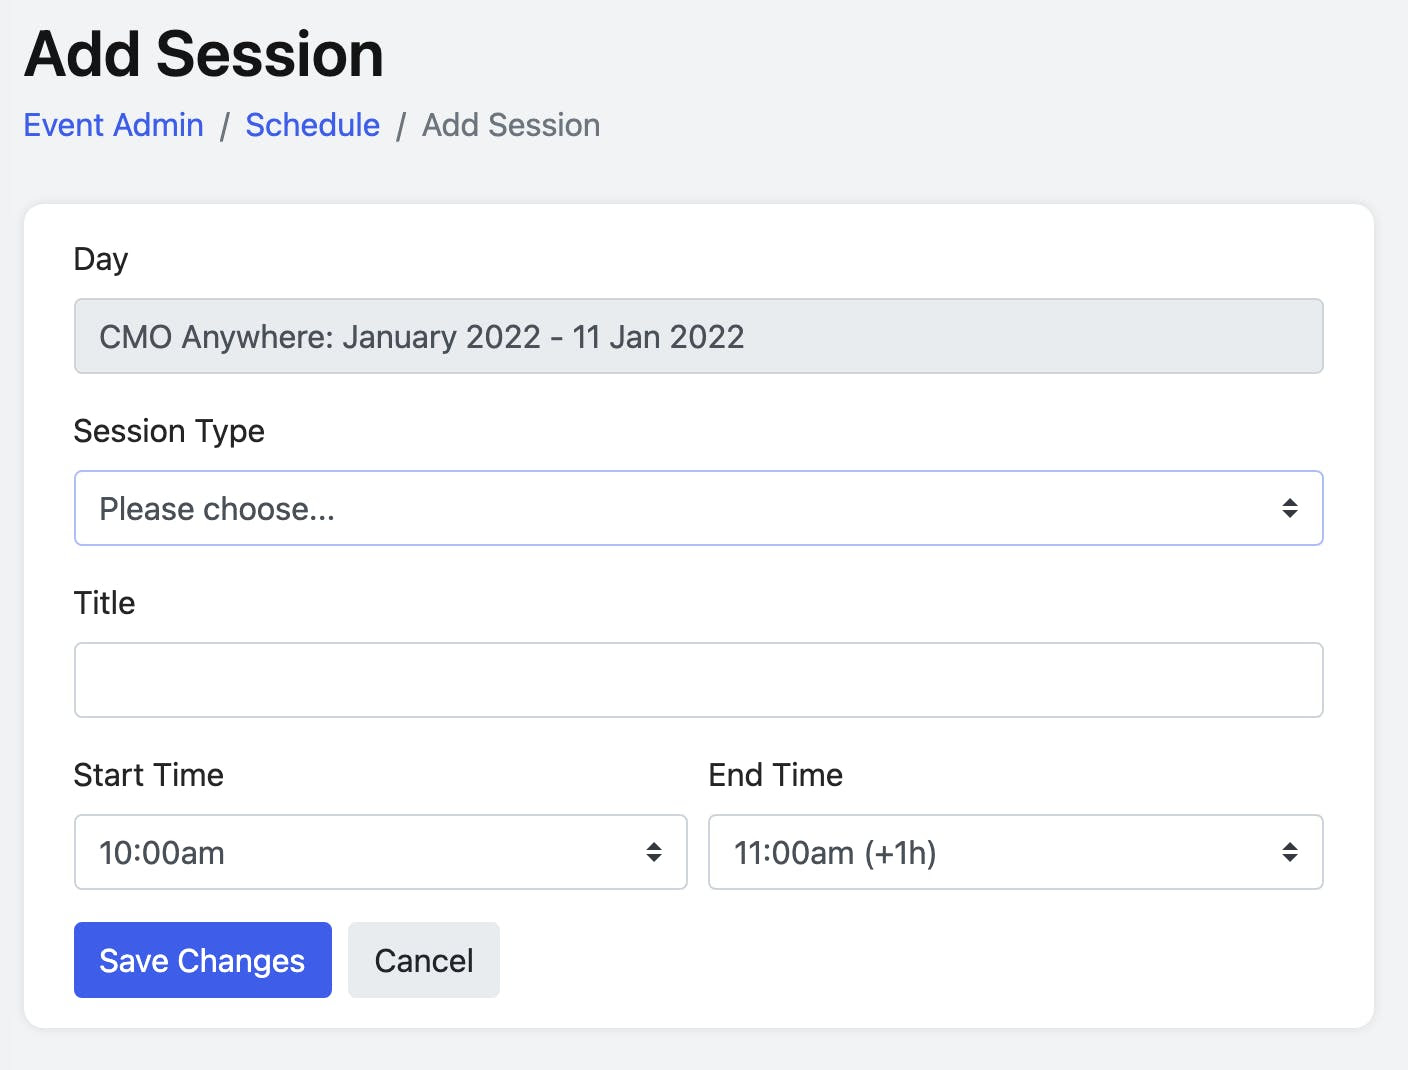
Task: Open the Session Type dropdown
Action: [698, 508]
